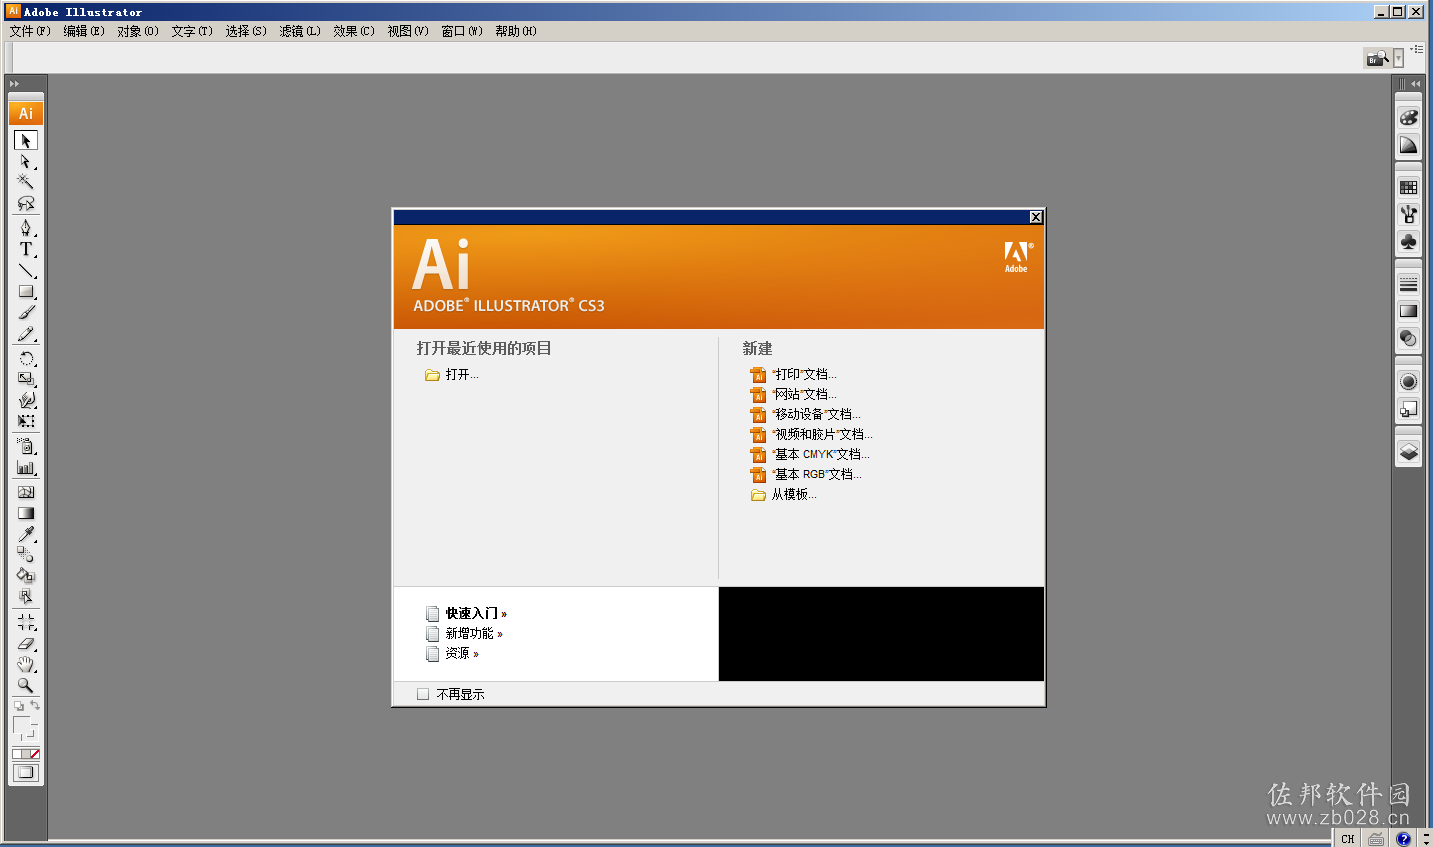The width and height of the screenshot is (1433, 847).
Task: Pick the Pencil tool
Action: click(x=26, y=334)
